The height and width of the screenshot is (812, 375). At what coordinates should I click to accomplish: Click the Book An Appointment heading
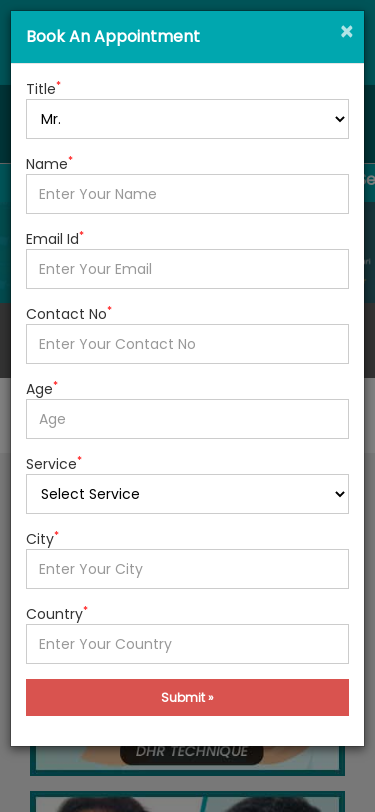(x=113, y=37)
